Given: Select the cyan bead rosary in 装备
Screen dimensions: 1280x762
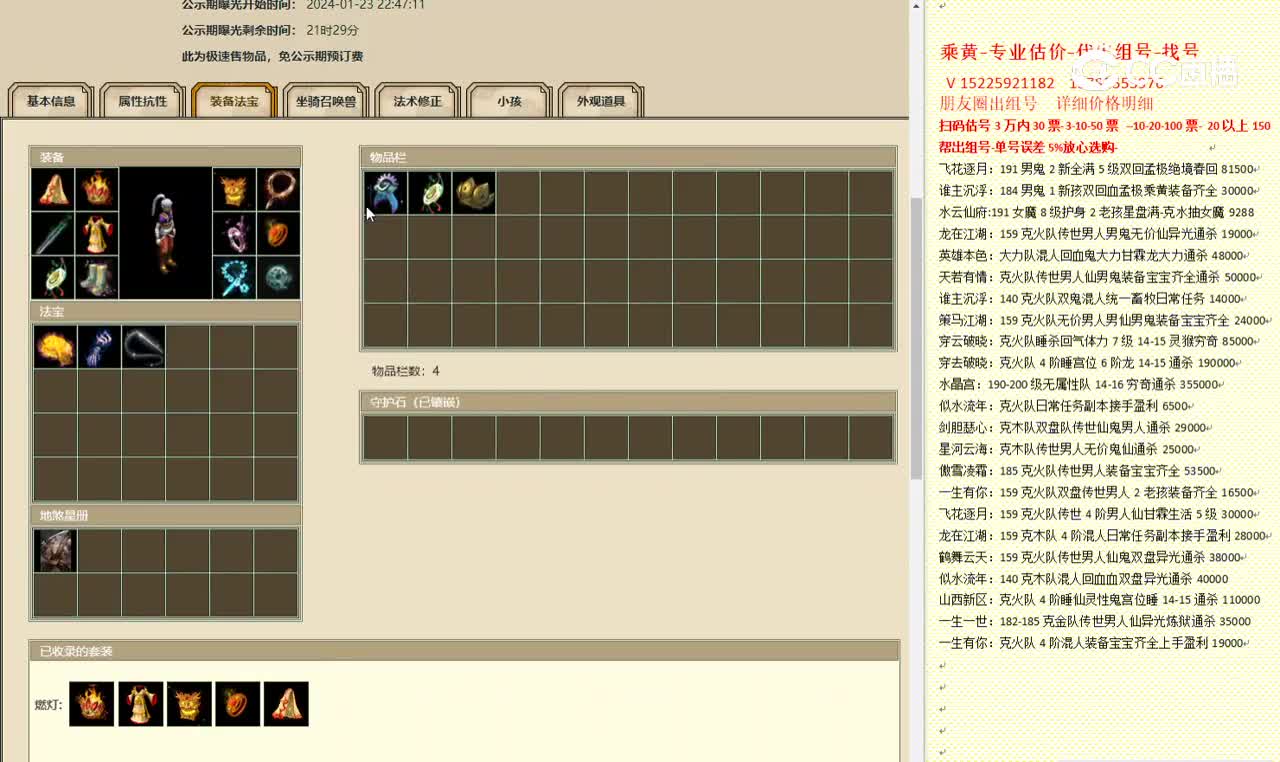Looking at the screenshot, I should pyautogui.click(x=234, y=277).
